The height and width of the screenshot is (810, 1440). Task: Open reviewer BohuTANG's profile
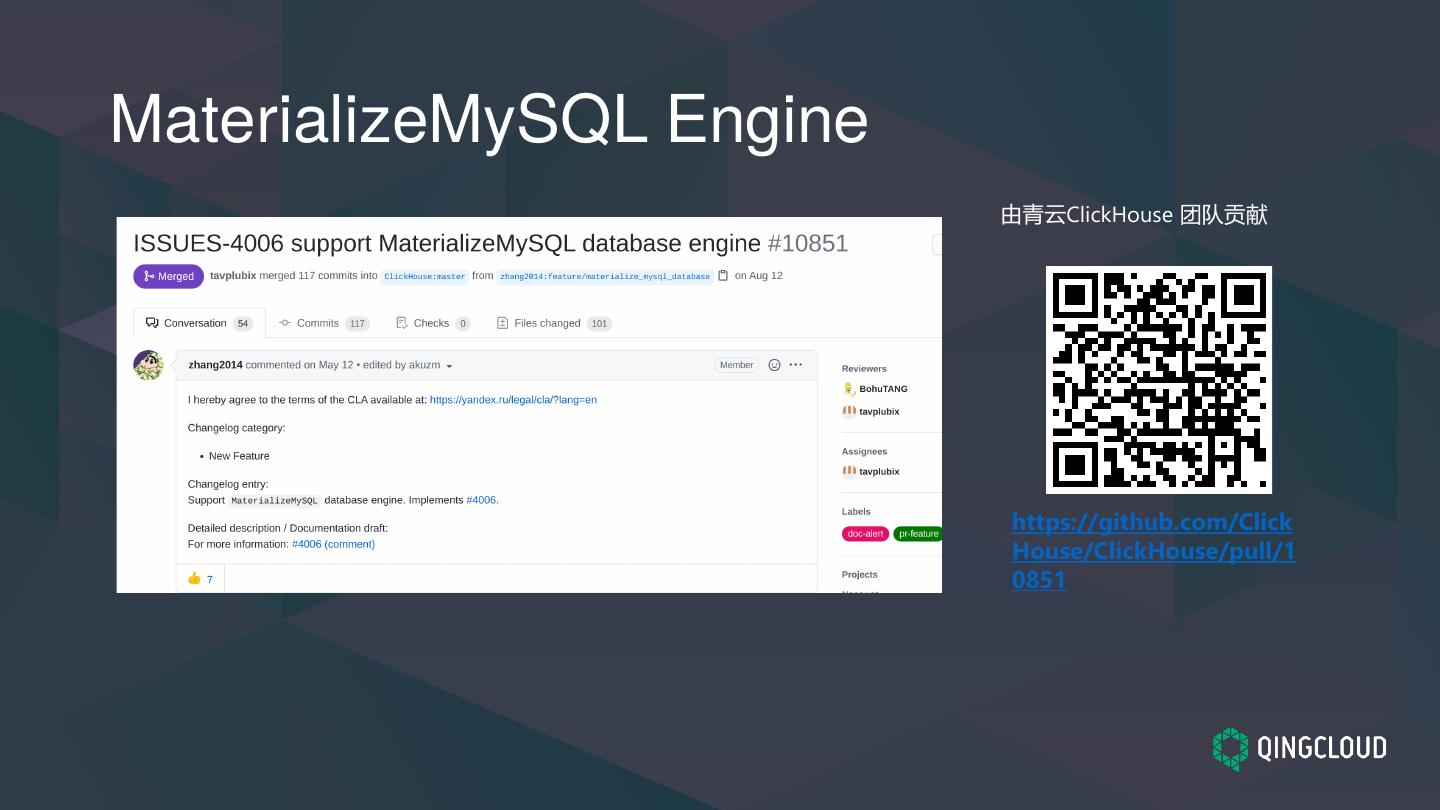[883, 389]
